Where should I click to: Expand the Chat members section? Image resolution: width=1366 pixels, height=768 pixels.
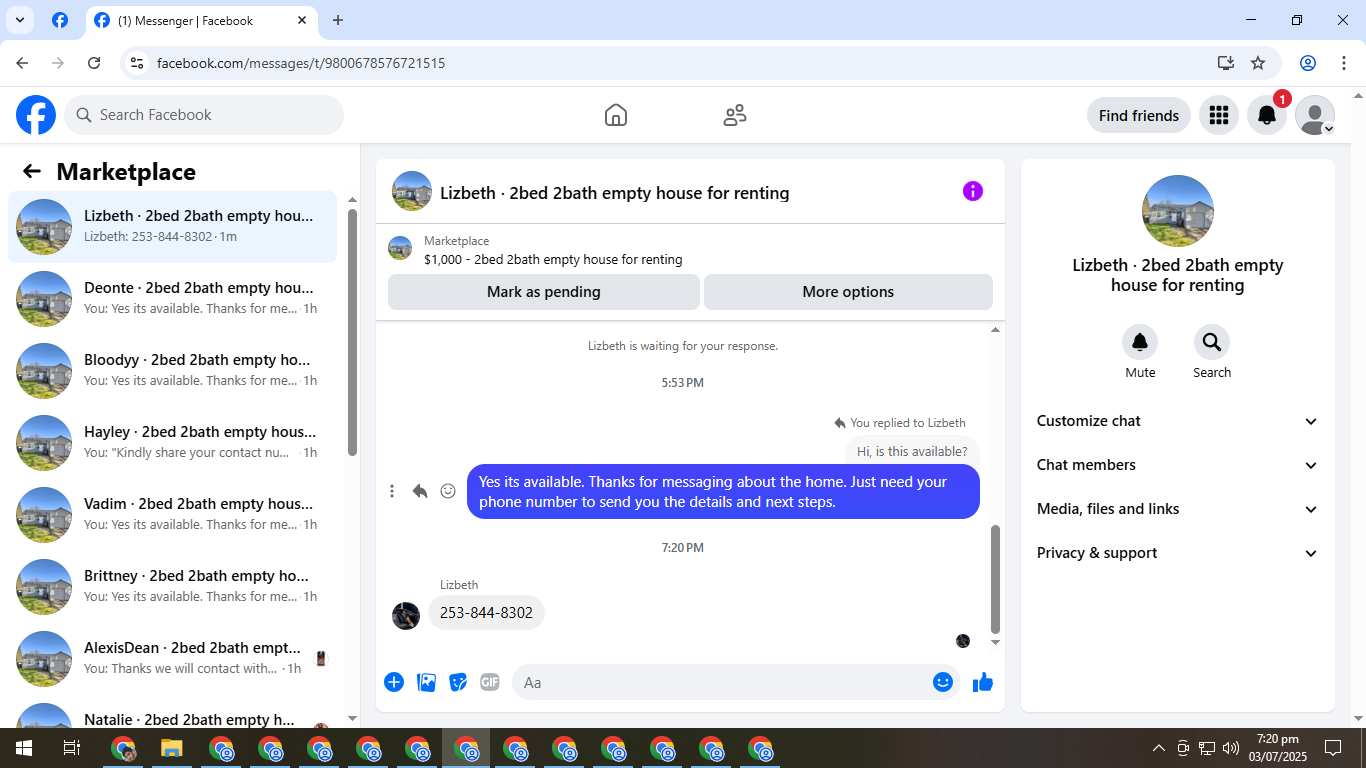(x=1177, y=465)
